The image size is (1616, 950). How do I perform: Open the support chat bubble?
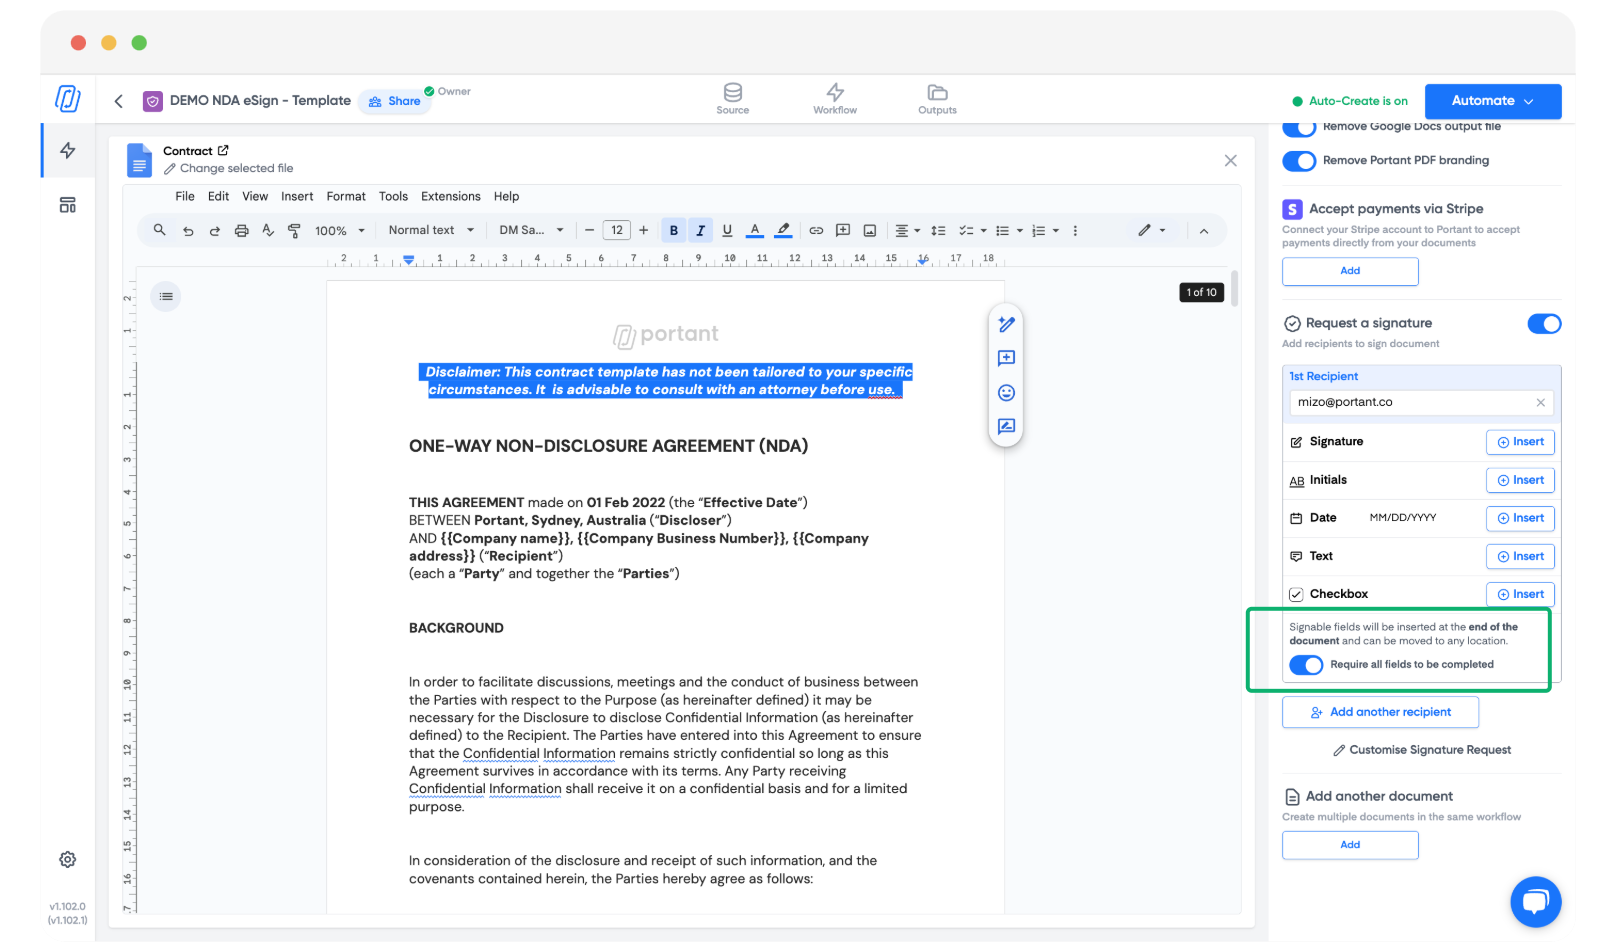pyautogui.click(x=1536, y=901)
